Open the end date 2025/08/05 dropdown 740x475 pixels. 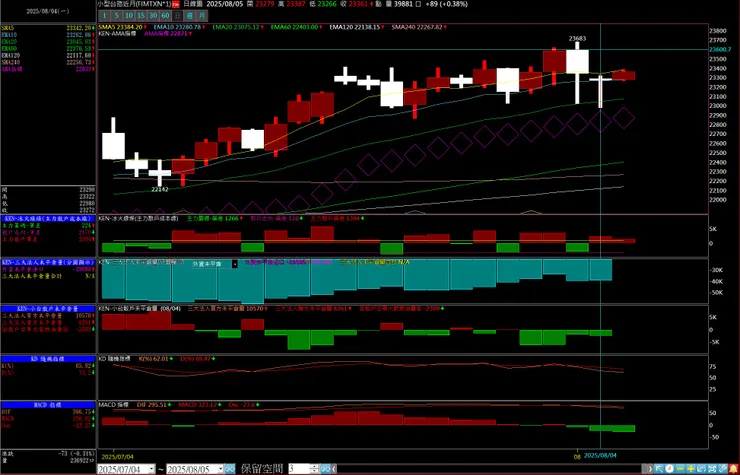[220, 469]
